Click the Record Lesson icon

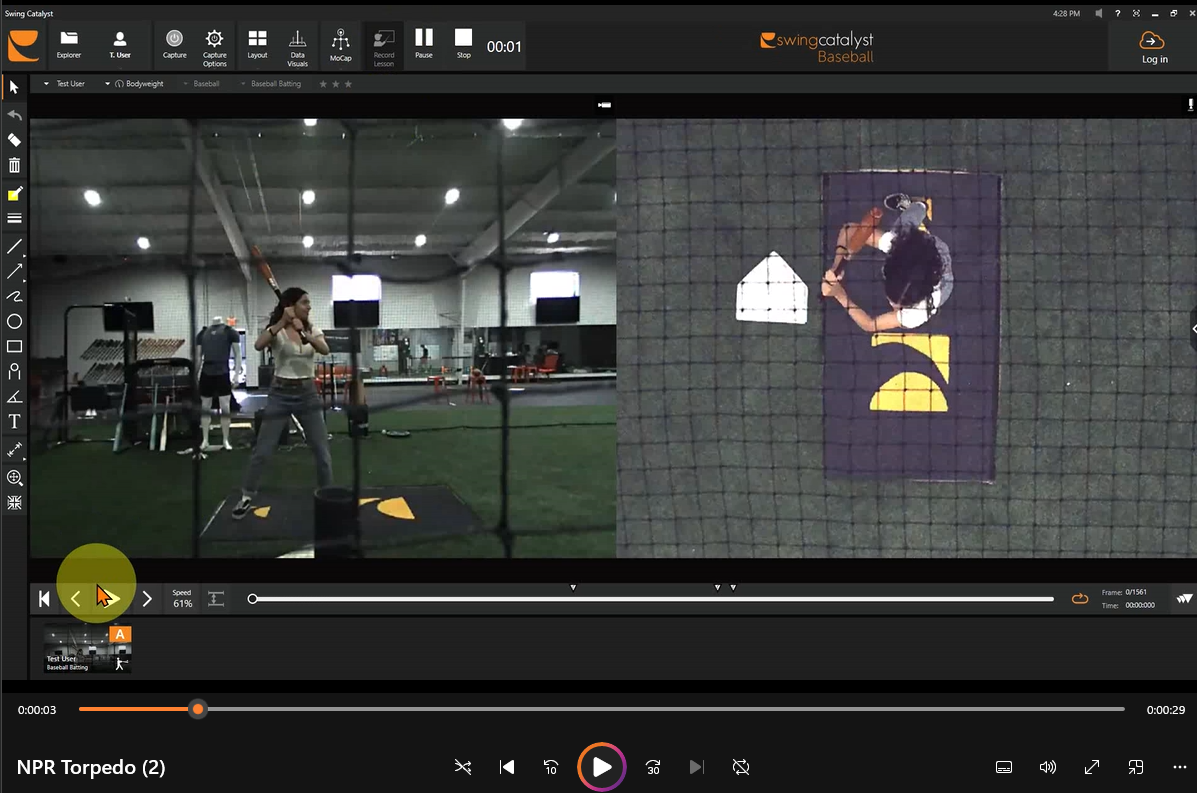(384, 47)
